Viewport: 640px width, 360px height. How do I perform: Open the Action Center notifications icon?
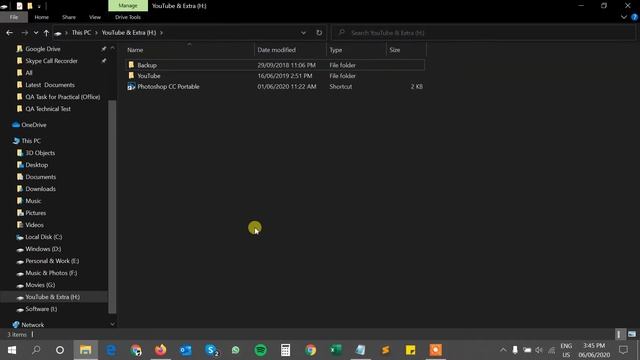pos(623,350)
